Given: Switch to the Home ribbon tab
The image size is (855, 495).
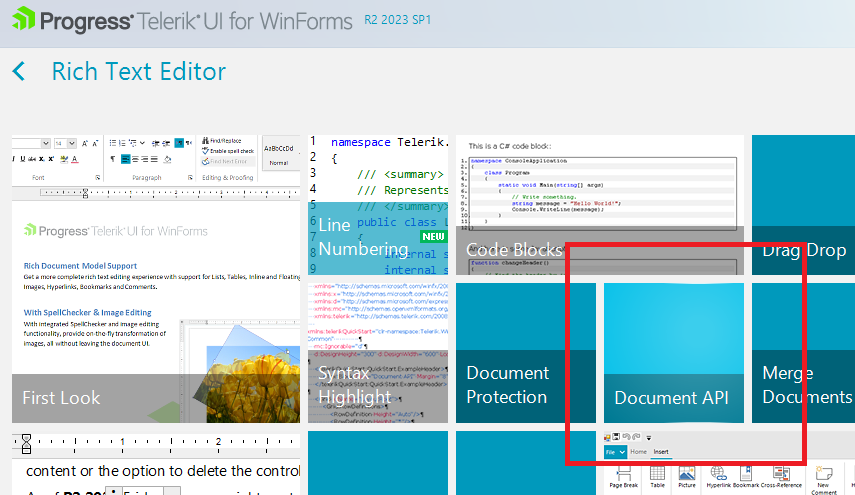Looking at the screenshot, I should click(x=638, y=452).
